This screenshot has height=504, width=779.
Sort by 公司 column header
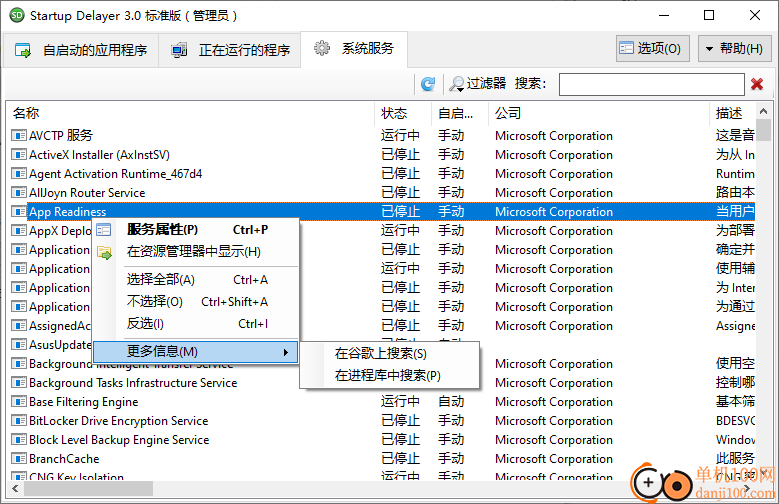[599, 113]
